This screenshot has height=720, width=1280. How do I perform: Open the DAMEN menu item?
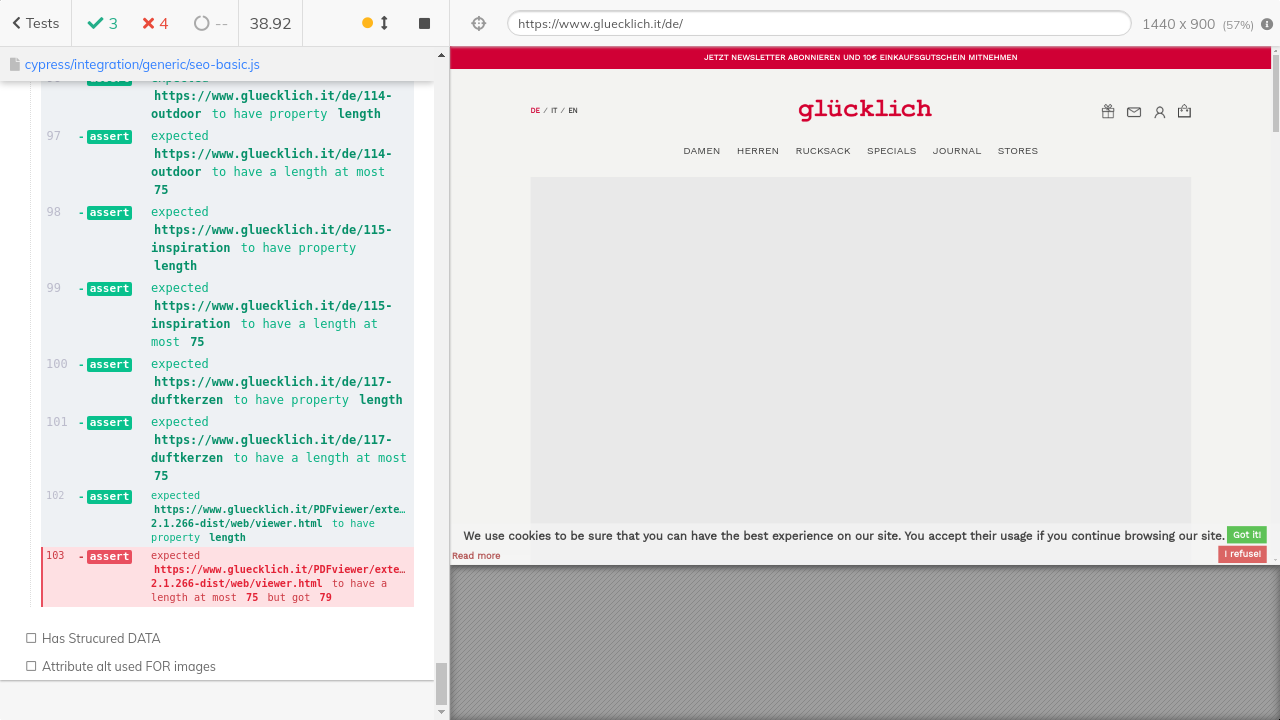point(702,151)
